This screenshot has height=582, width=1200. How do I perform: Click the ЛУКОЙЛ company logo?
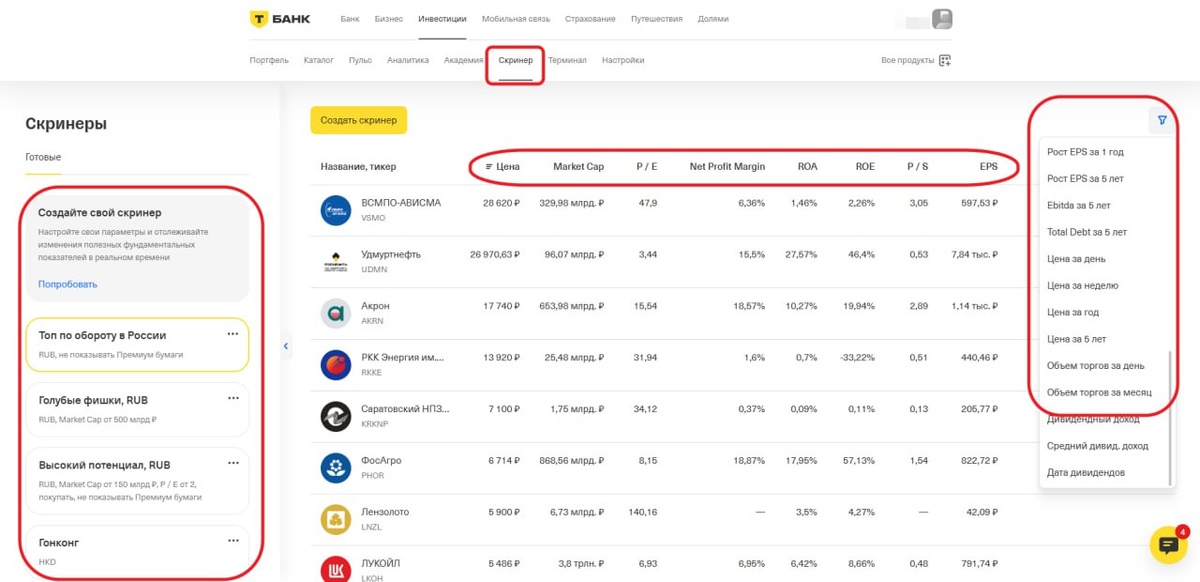[x=335, y=568]
